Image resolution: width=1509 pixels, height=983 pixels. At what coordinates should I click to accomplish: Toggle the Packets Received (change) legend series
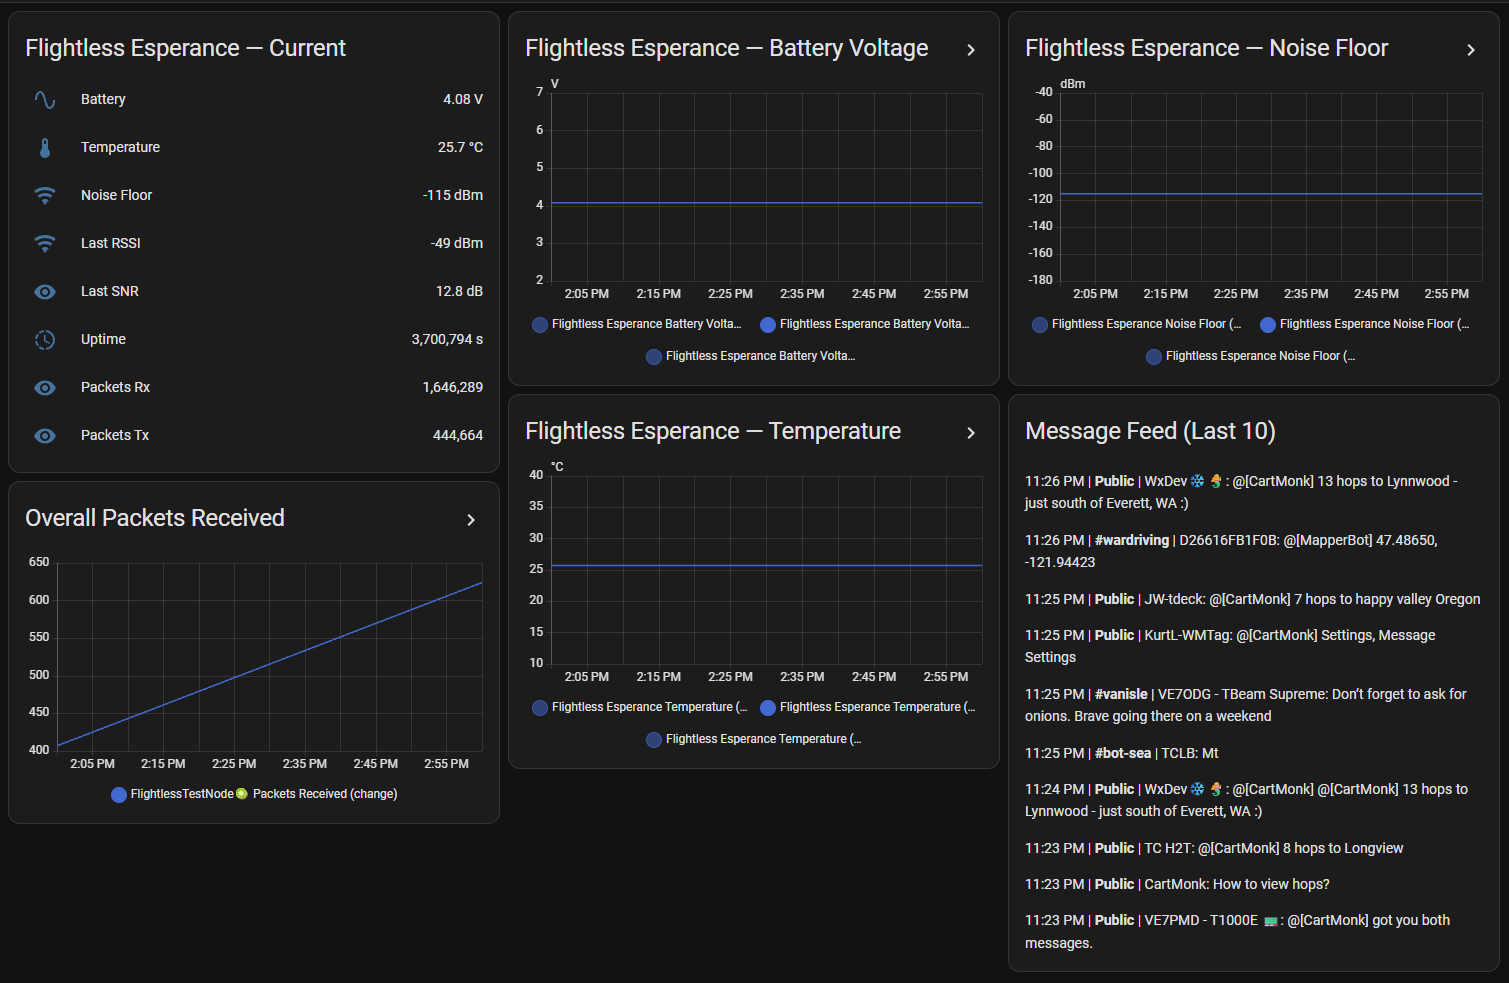tap(254, 794)
